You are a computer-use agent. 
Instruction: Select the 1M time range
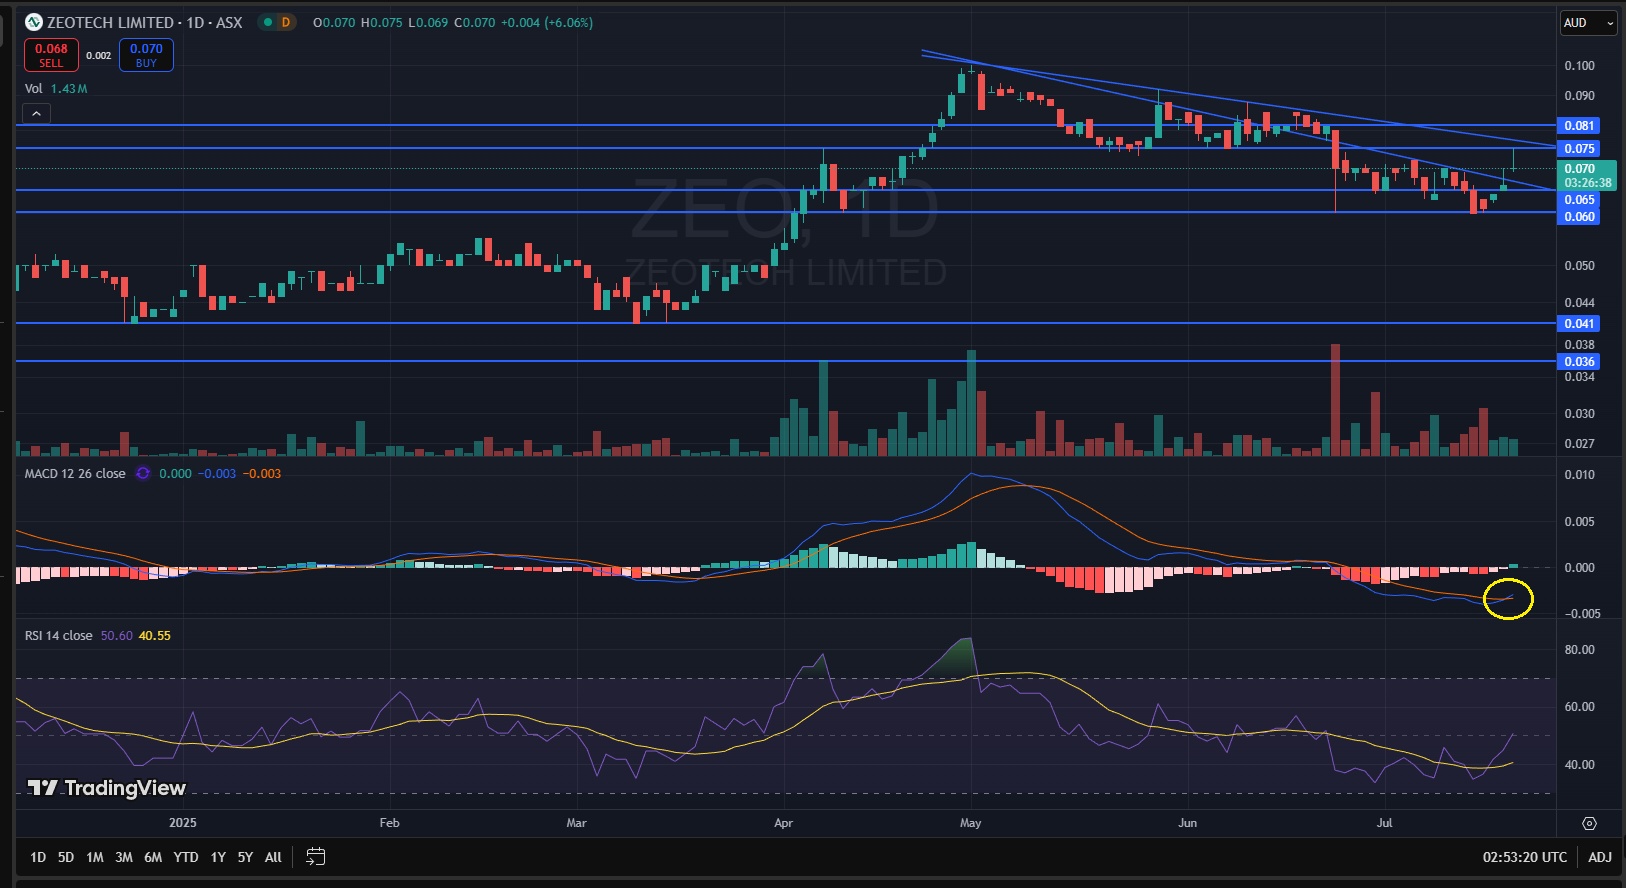(x=95, y=857)
